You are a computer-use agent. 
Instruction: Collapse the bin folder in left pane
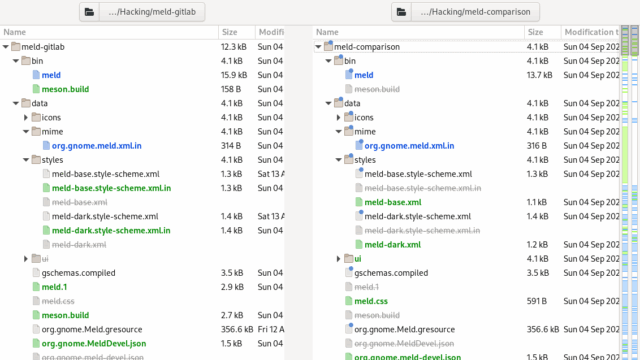[x=16, y=61]
